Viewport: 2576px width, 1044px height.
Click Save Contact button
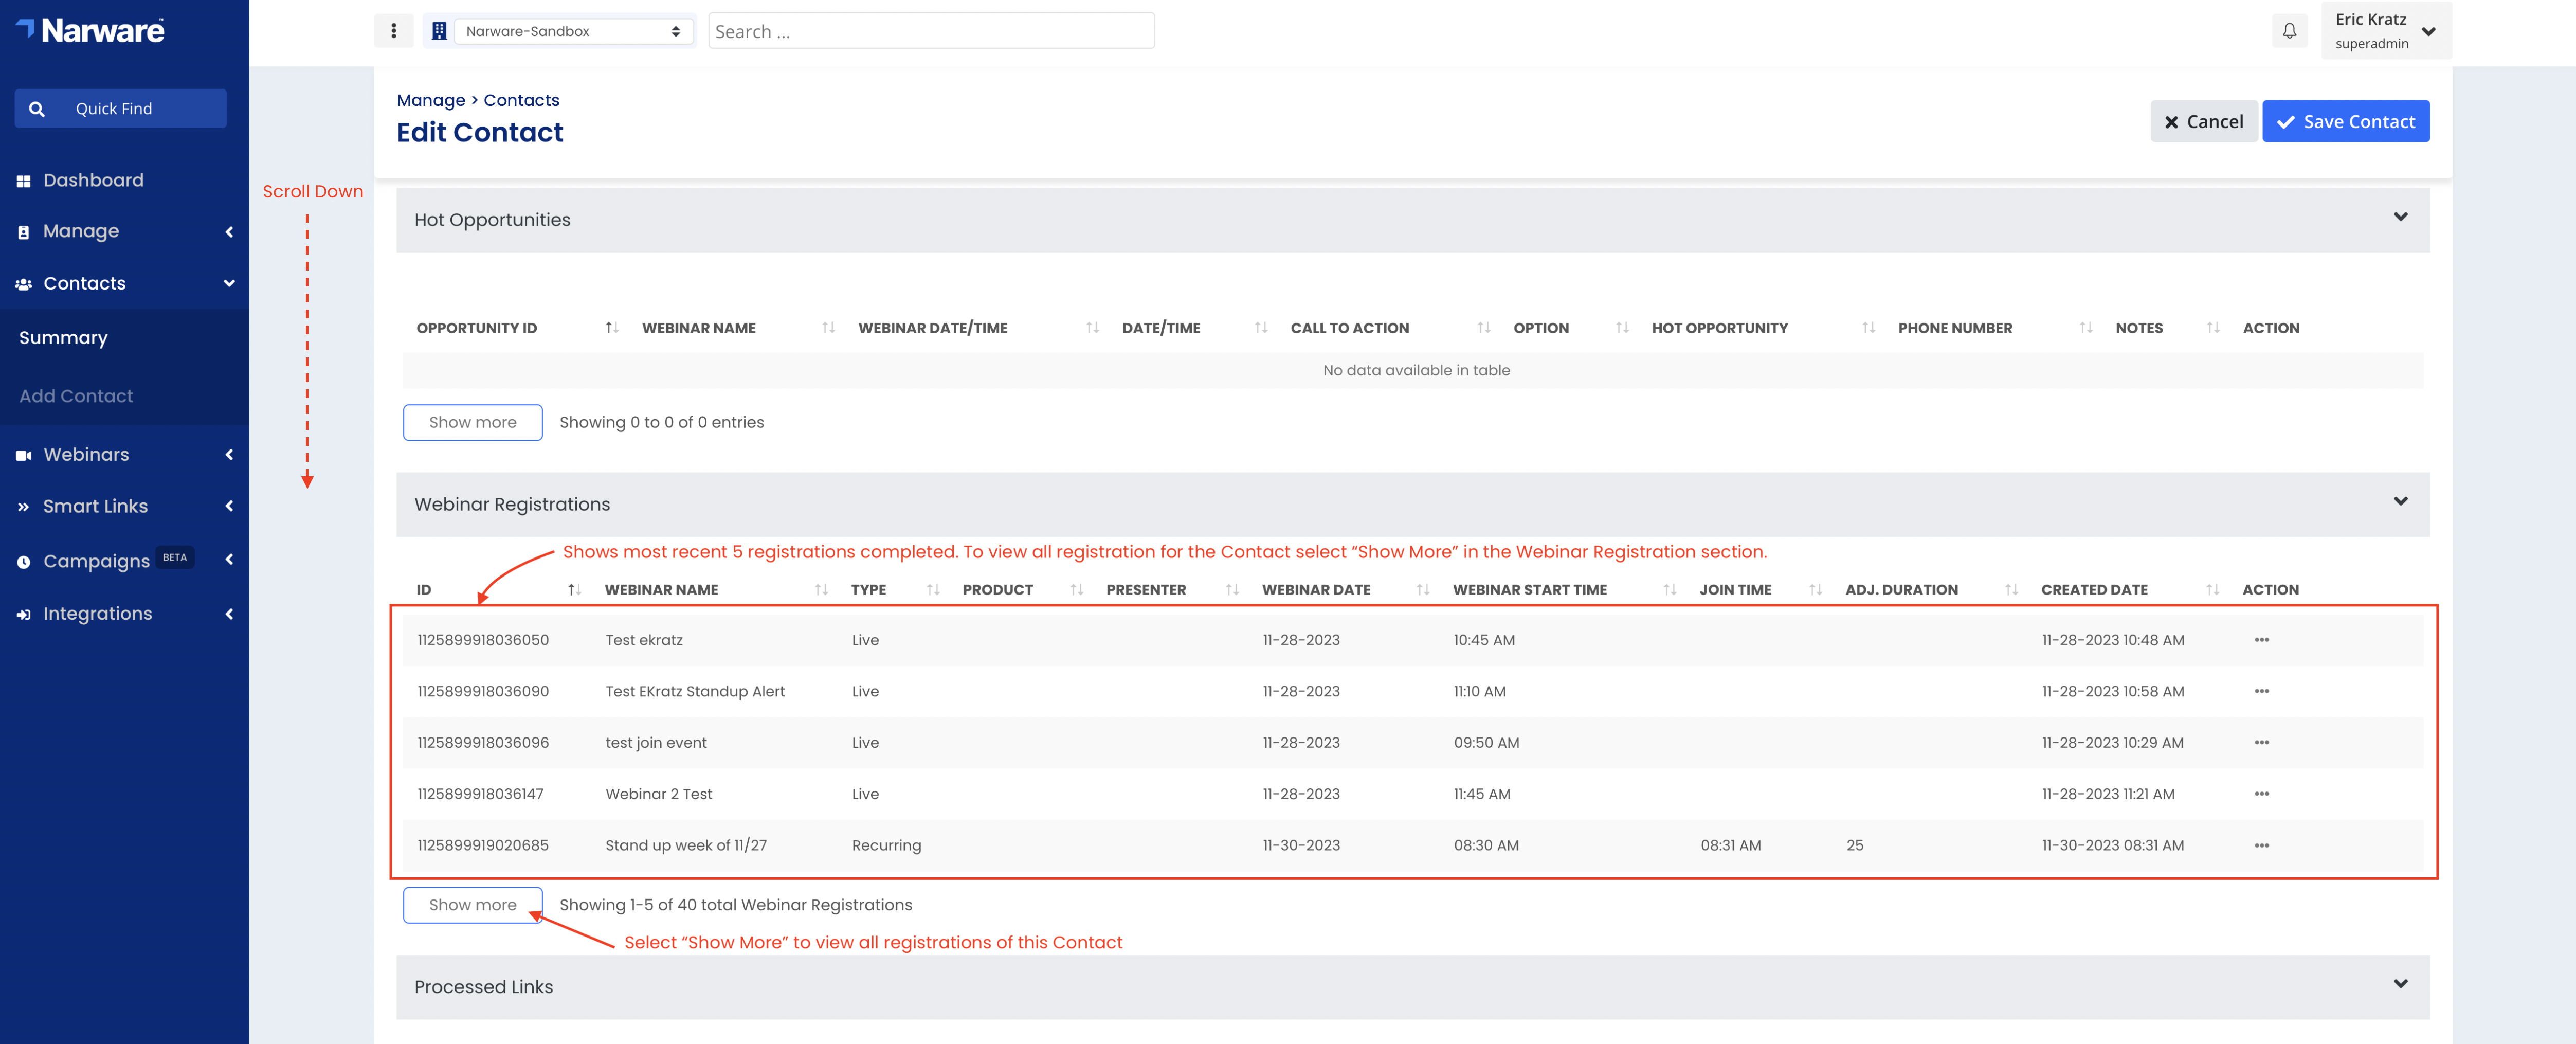(x=2345, y=122)
